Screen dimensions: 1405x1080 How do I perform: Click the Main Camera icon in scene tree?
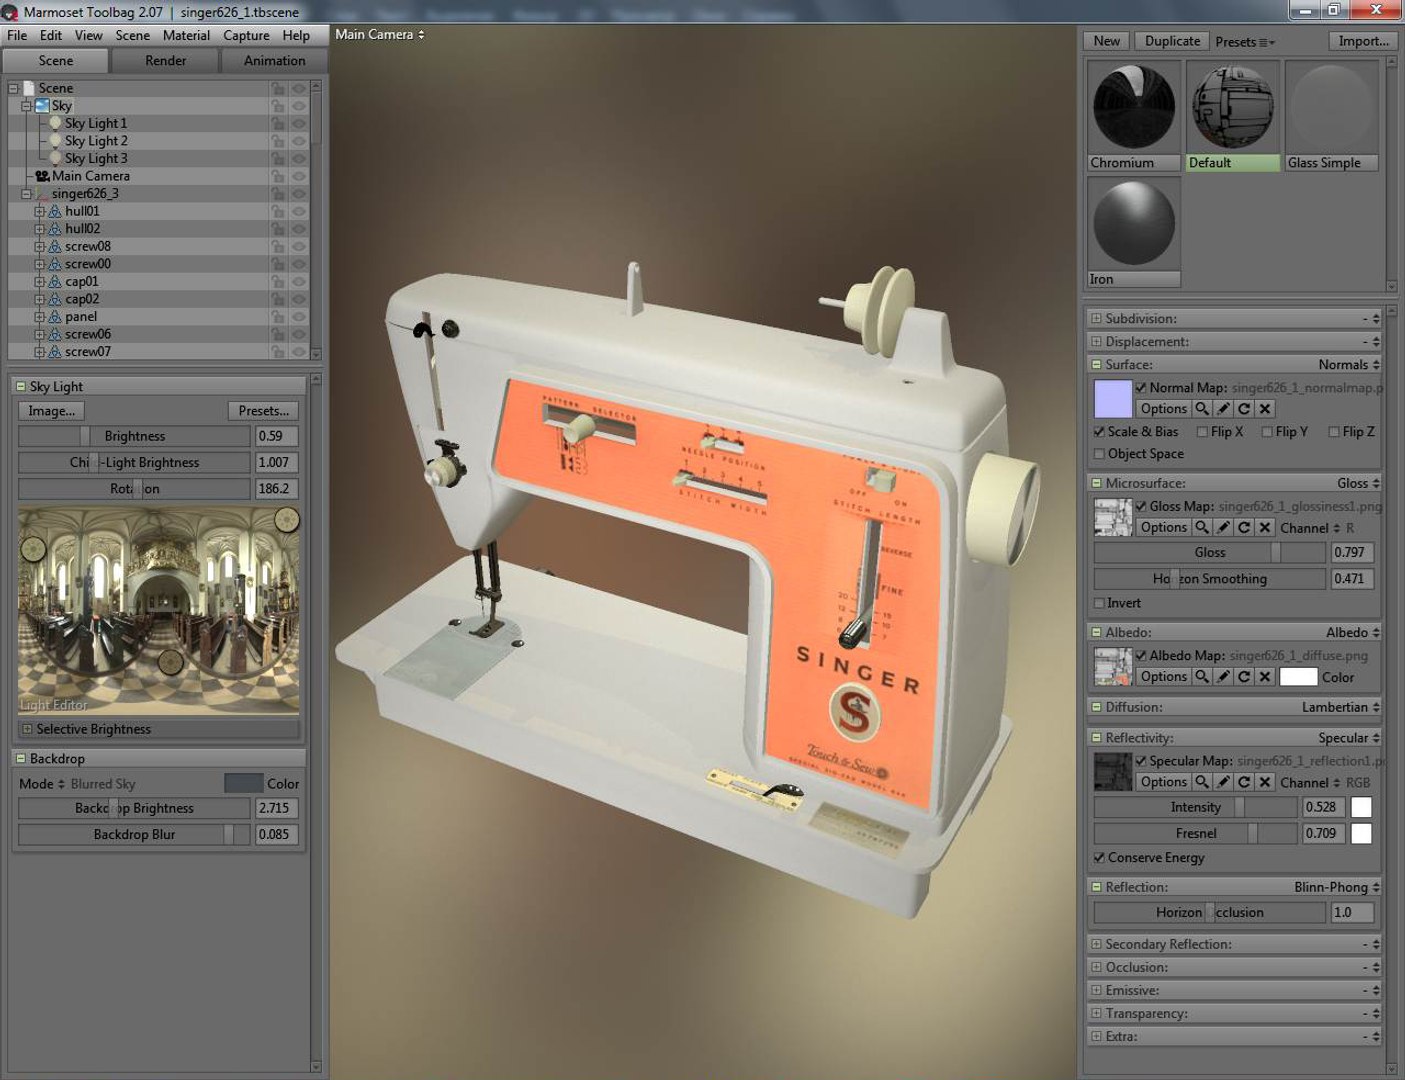pyautogui.click(x=42, y=176)
